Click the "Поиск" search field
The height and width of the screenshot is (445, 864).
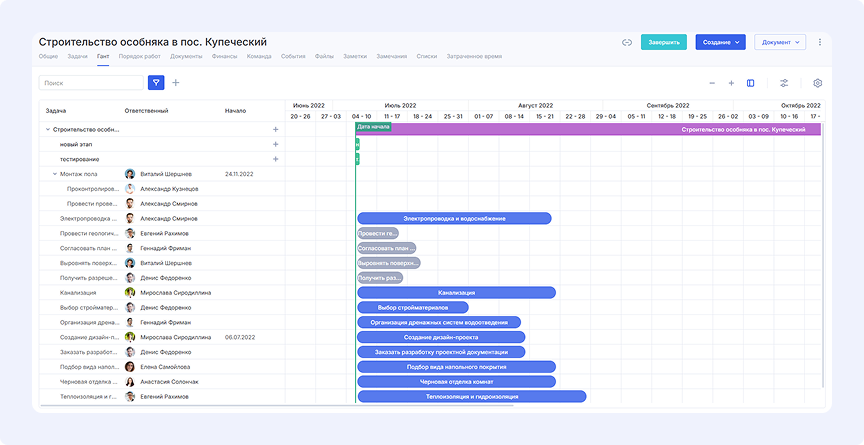(x=92, y=83)
